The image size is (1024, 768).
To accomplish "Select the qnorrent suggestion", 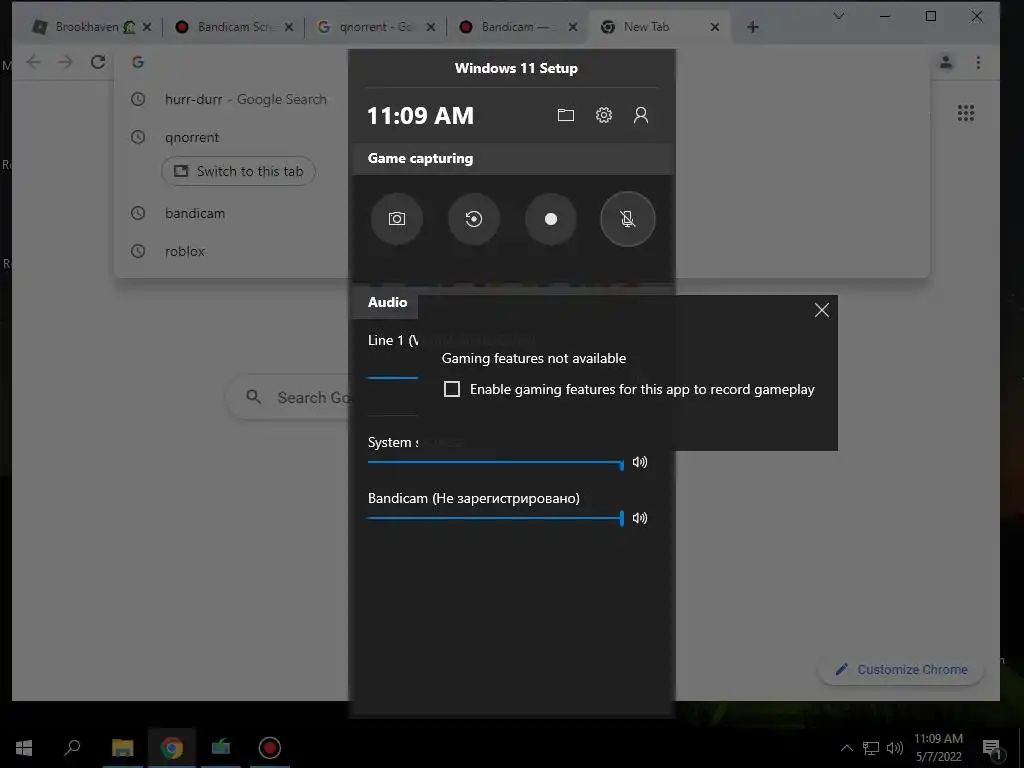I will (192, 137).
